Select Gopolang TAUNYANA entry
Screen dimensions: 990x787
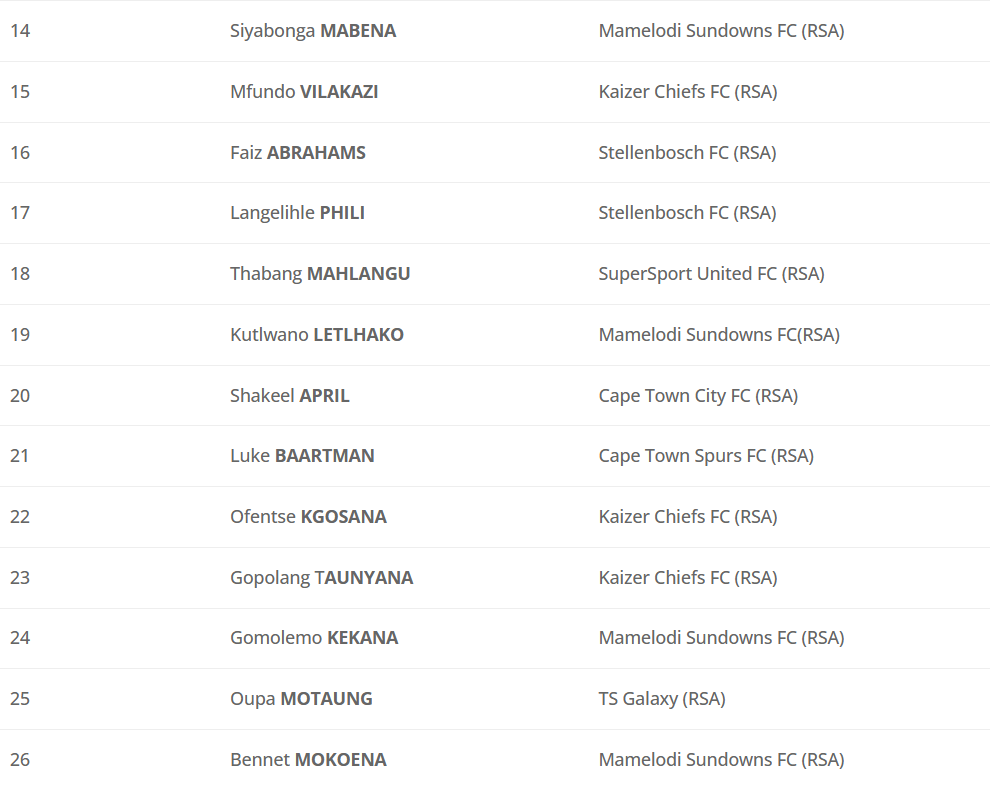pyautogui.click(x=321, y=578)
